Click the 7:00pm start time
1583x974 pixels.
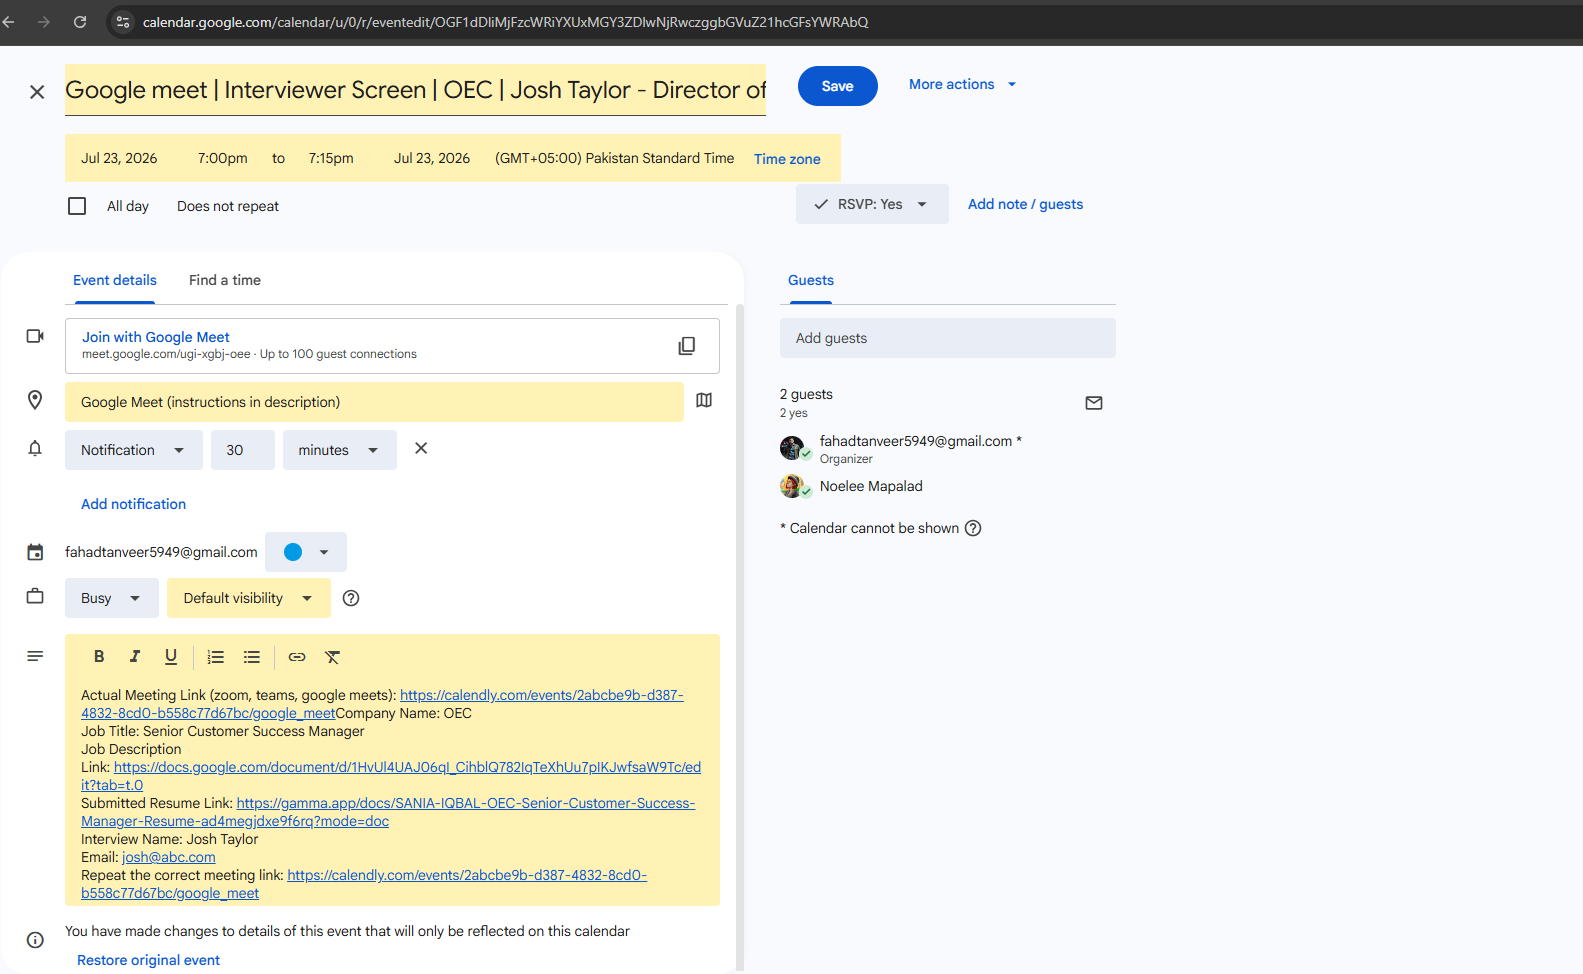[223, 158]
